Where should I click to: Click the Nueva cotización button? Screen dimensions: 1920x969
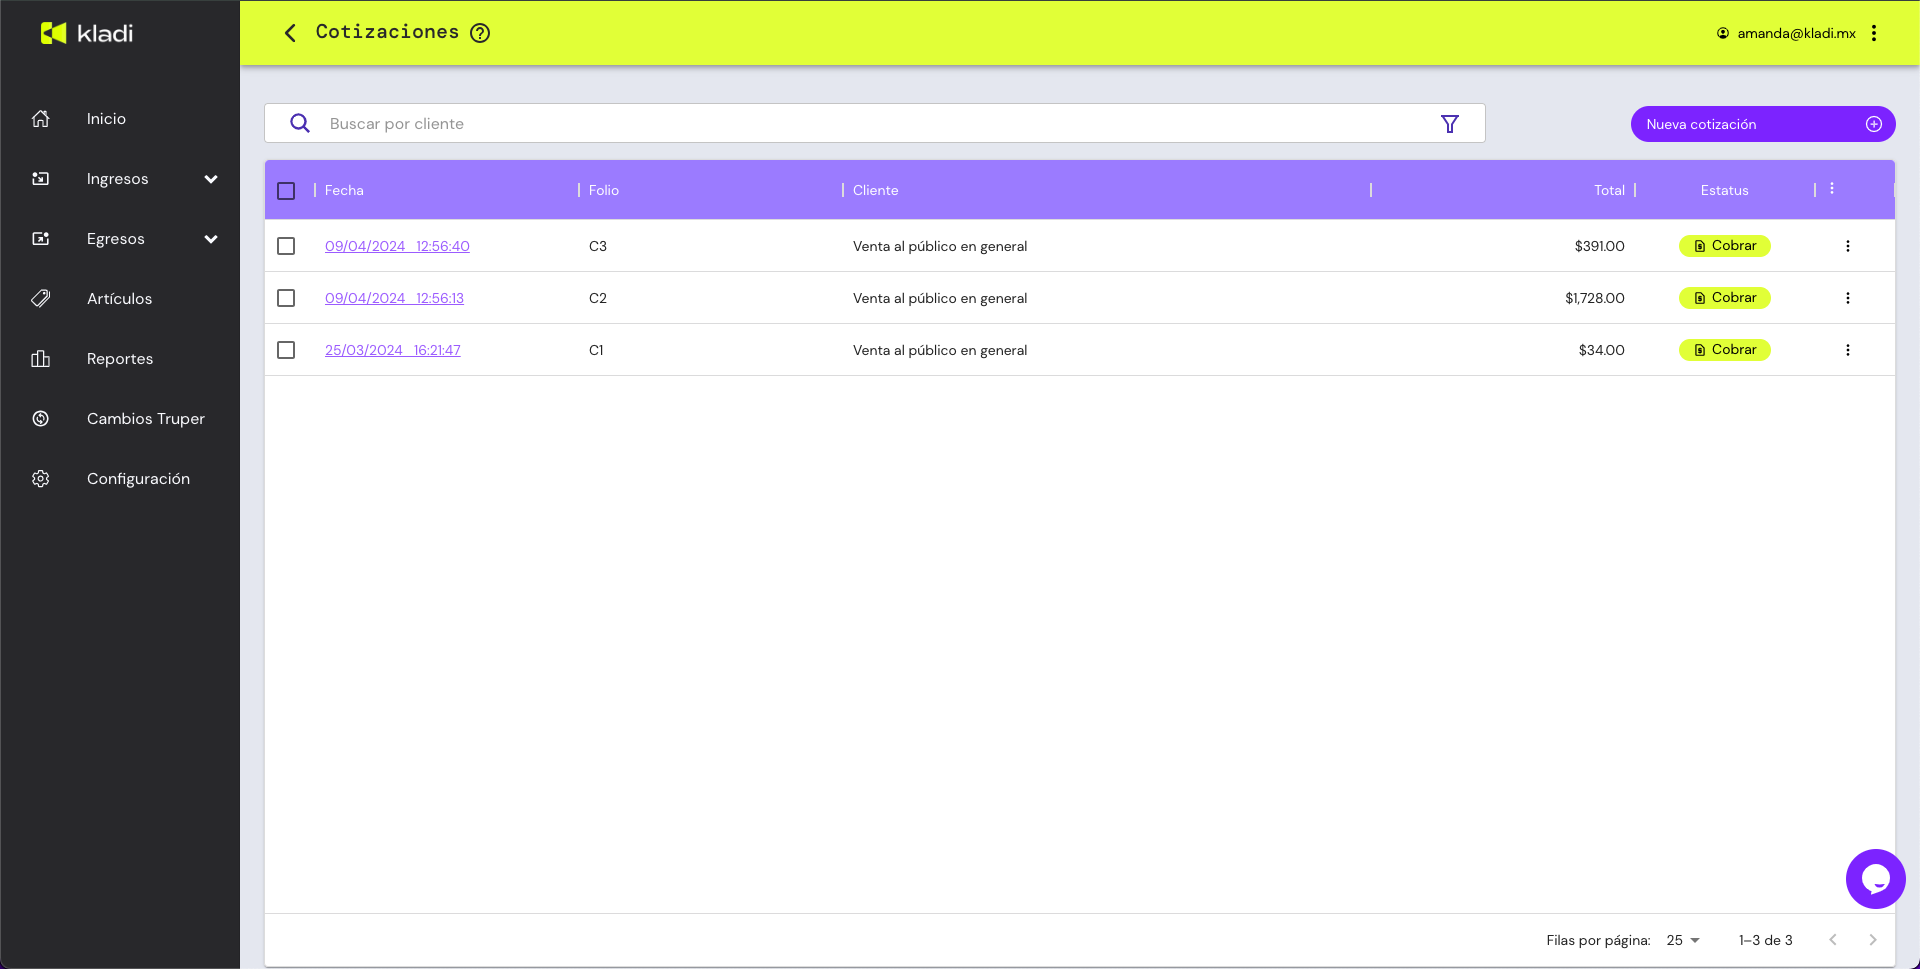tap(1762, 124)
